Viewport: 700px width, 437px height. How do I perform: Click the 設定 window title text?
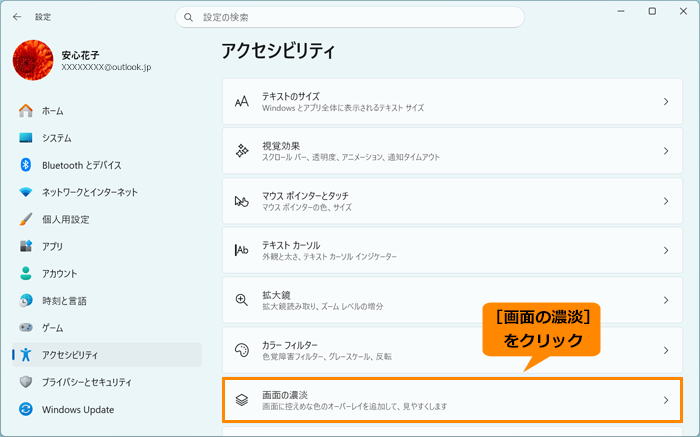tap(43, 17)
